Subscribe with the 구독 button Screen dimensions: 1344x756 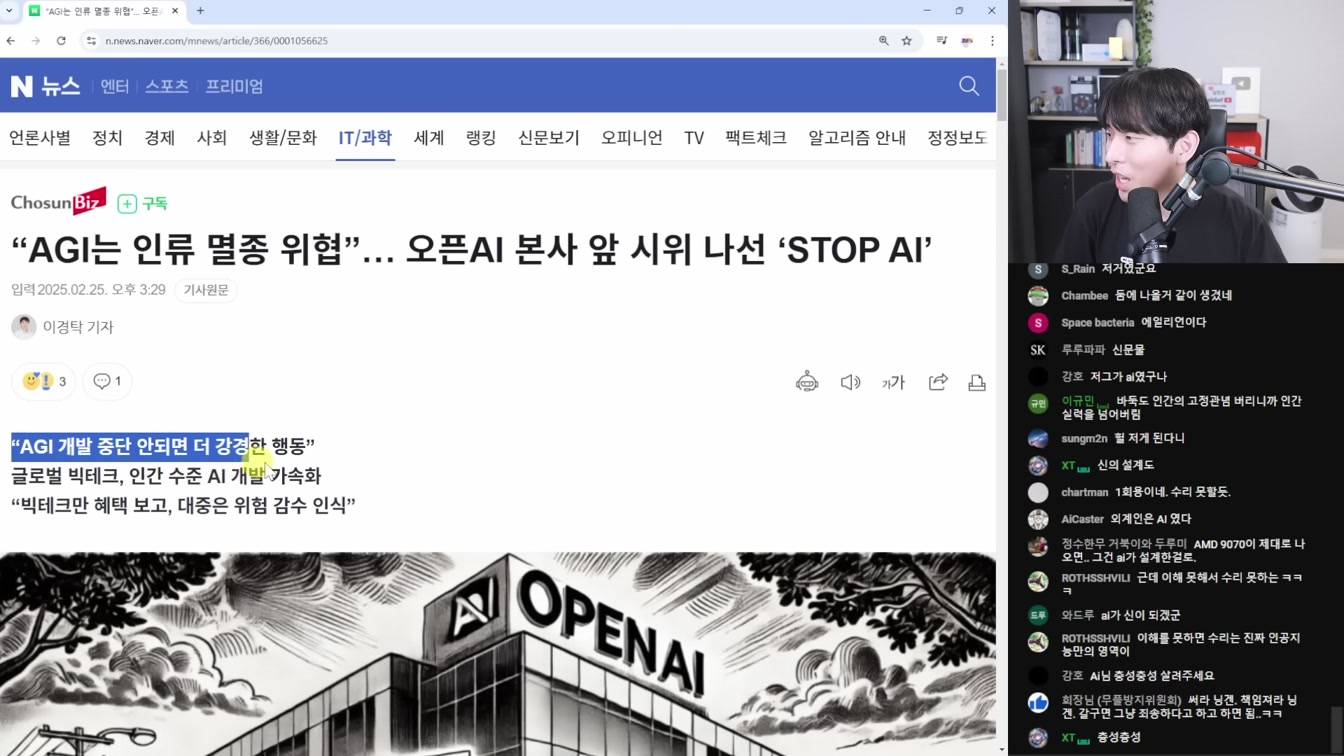click(142, 203)
